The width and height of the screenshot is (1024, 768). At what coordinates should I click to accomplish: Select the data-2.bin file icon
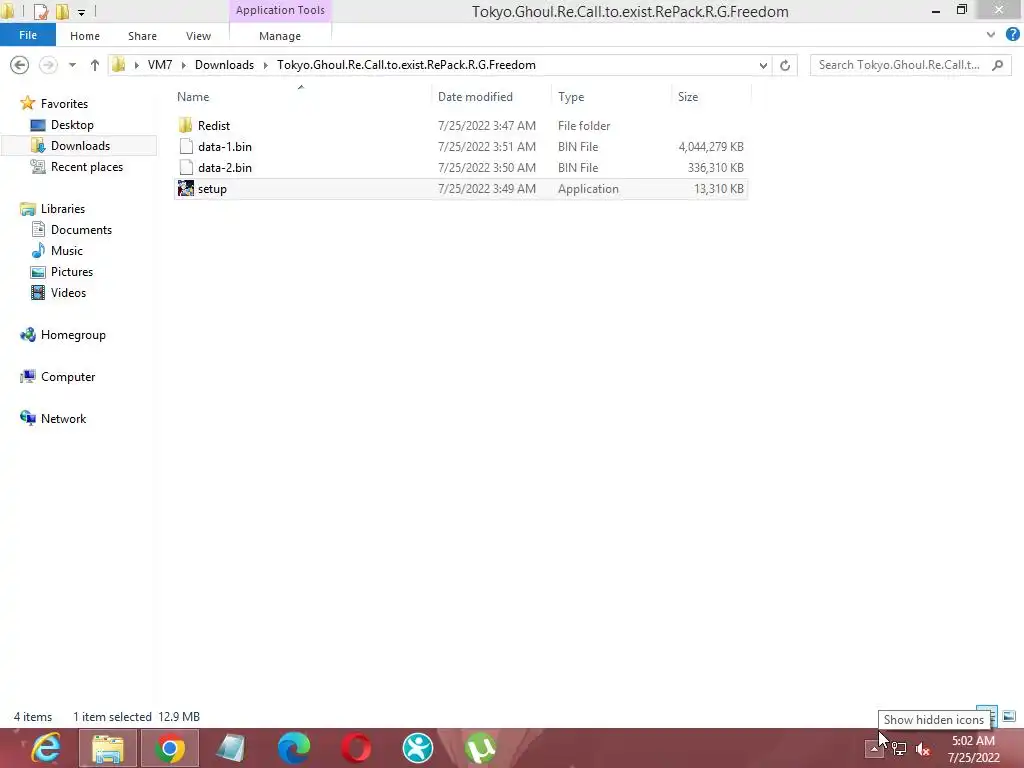click(x=186, y=168)
